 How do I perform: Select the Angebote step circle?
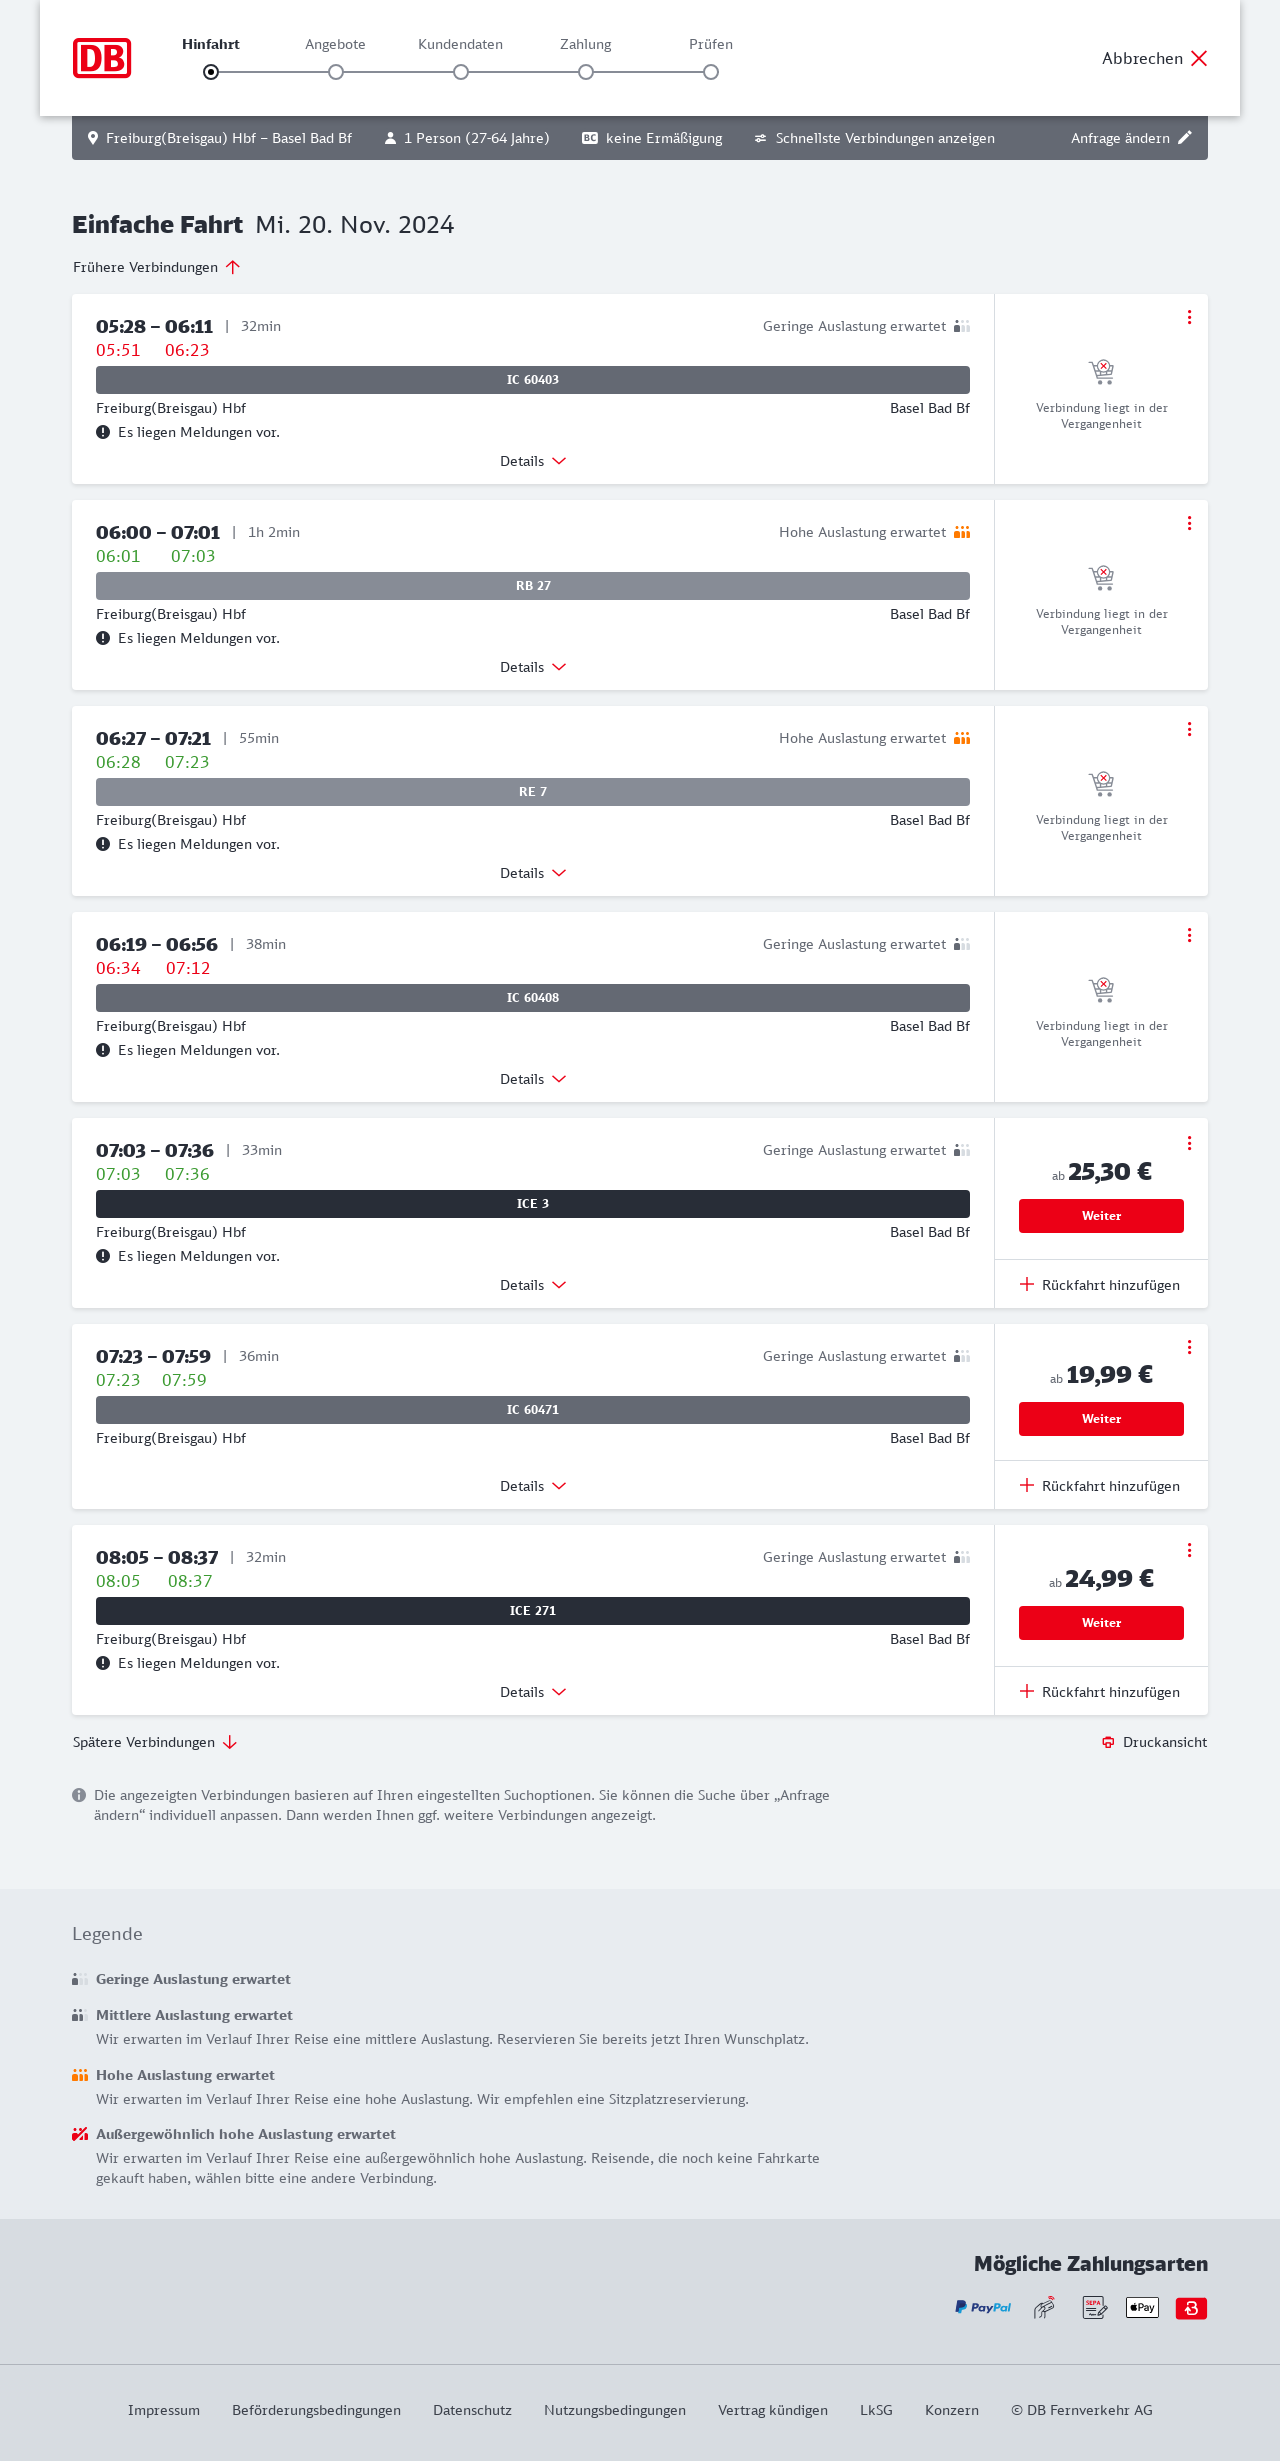point(336,72)
